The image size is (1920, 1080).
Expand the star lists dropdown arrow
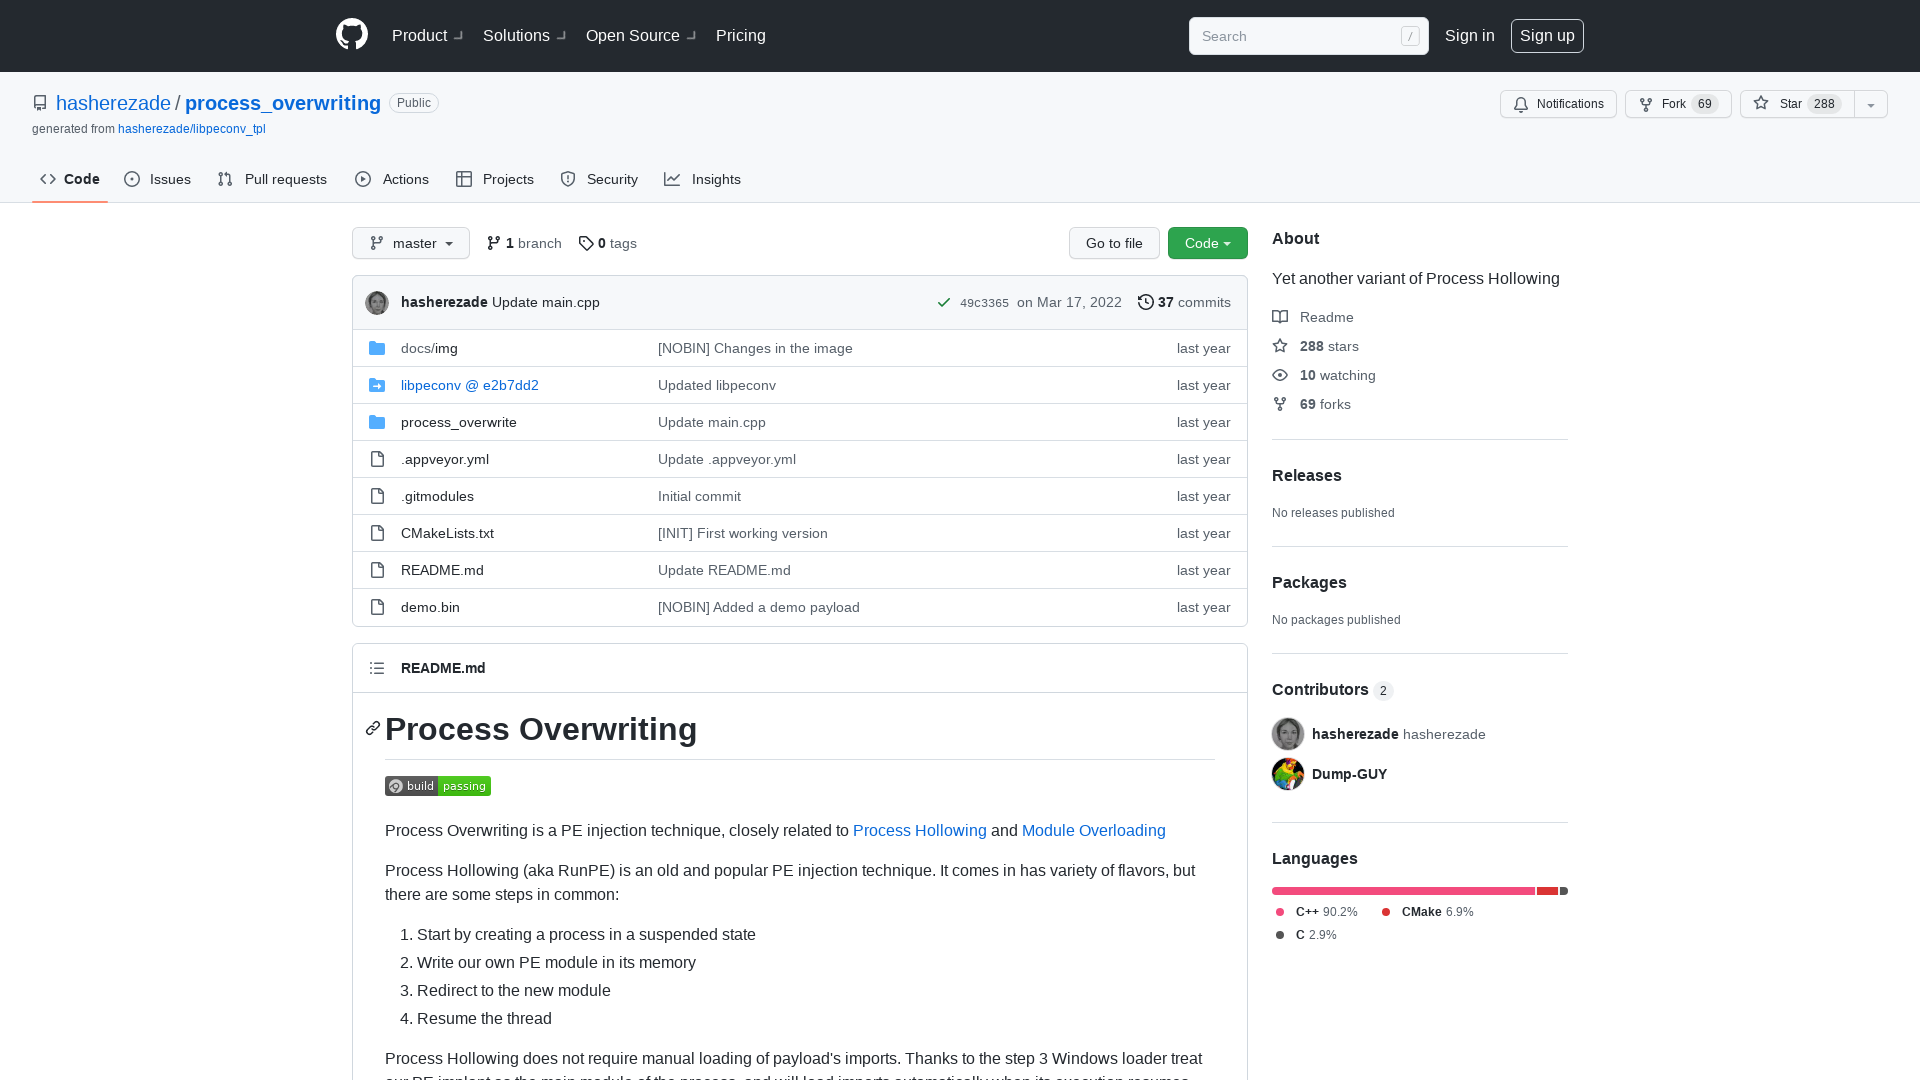coord(1871,104)
